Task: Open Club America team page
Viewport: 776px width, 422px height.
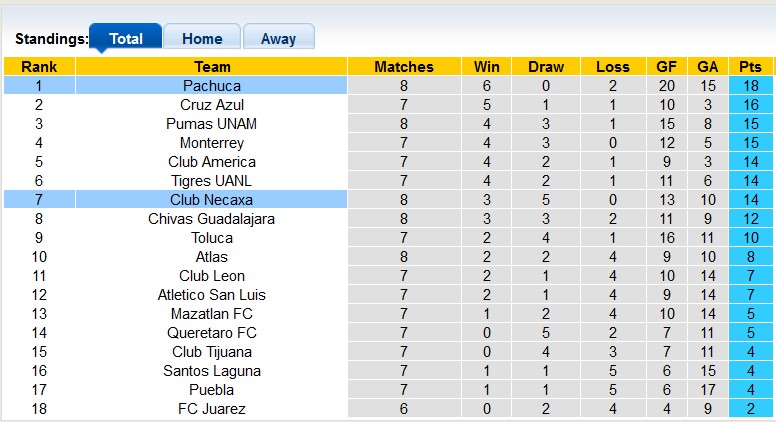Action: pyautogui.click(x=212, y=162)
